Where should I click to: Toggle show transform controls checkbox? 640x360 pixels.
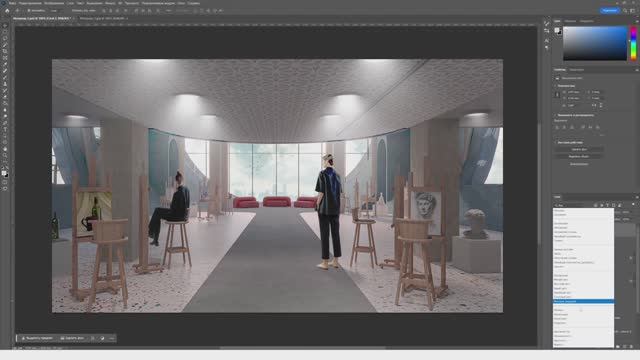coord(73,11)
